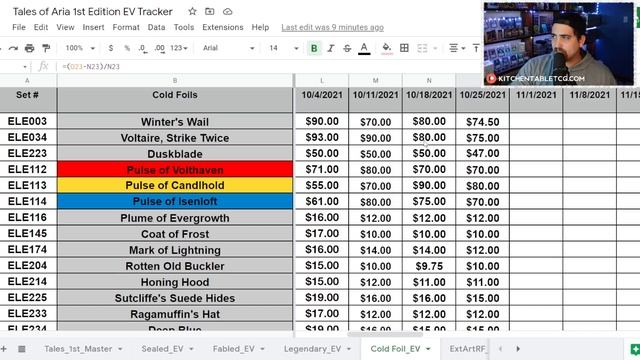Add a new sheet with plus icon
Image resolution: width=640 pixels, height=360 pixels.
4,349
